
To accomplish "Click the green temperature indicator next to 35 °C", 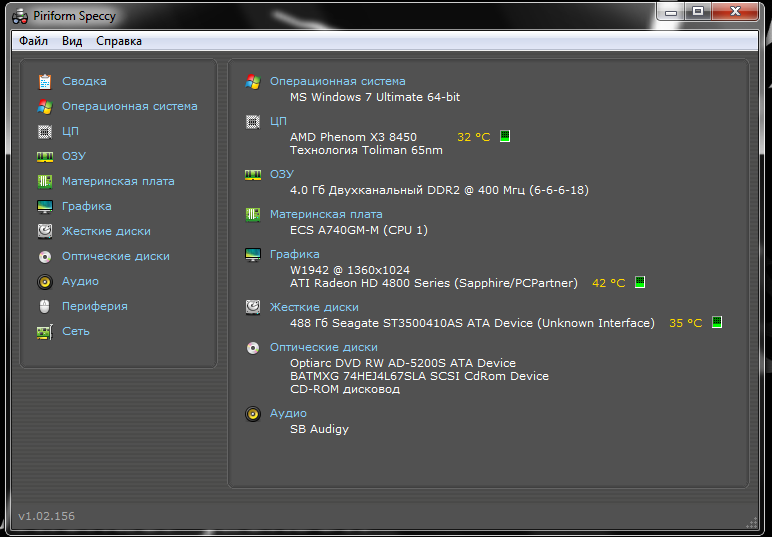I will (x=717, y=322).
